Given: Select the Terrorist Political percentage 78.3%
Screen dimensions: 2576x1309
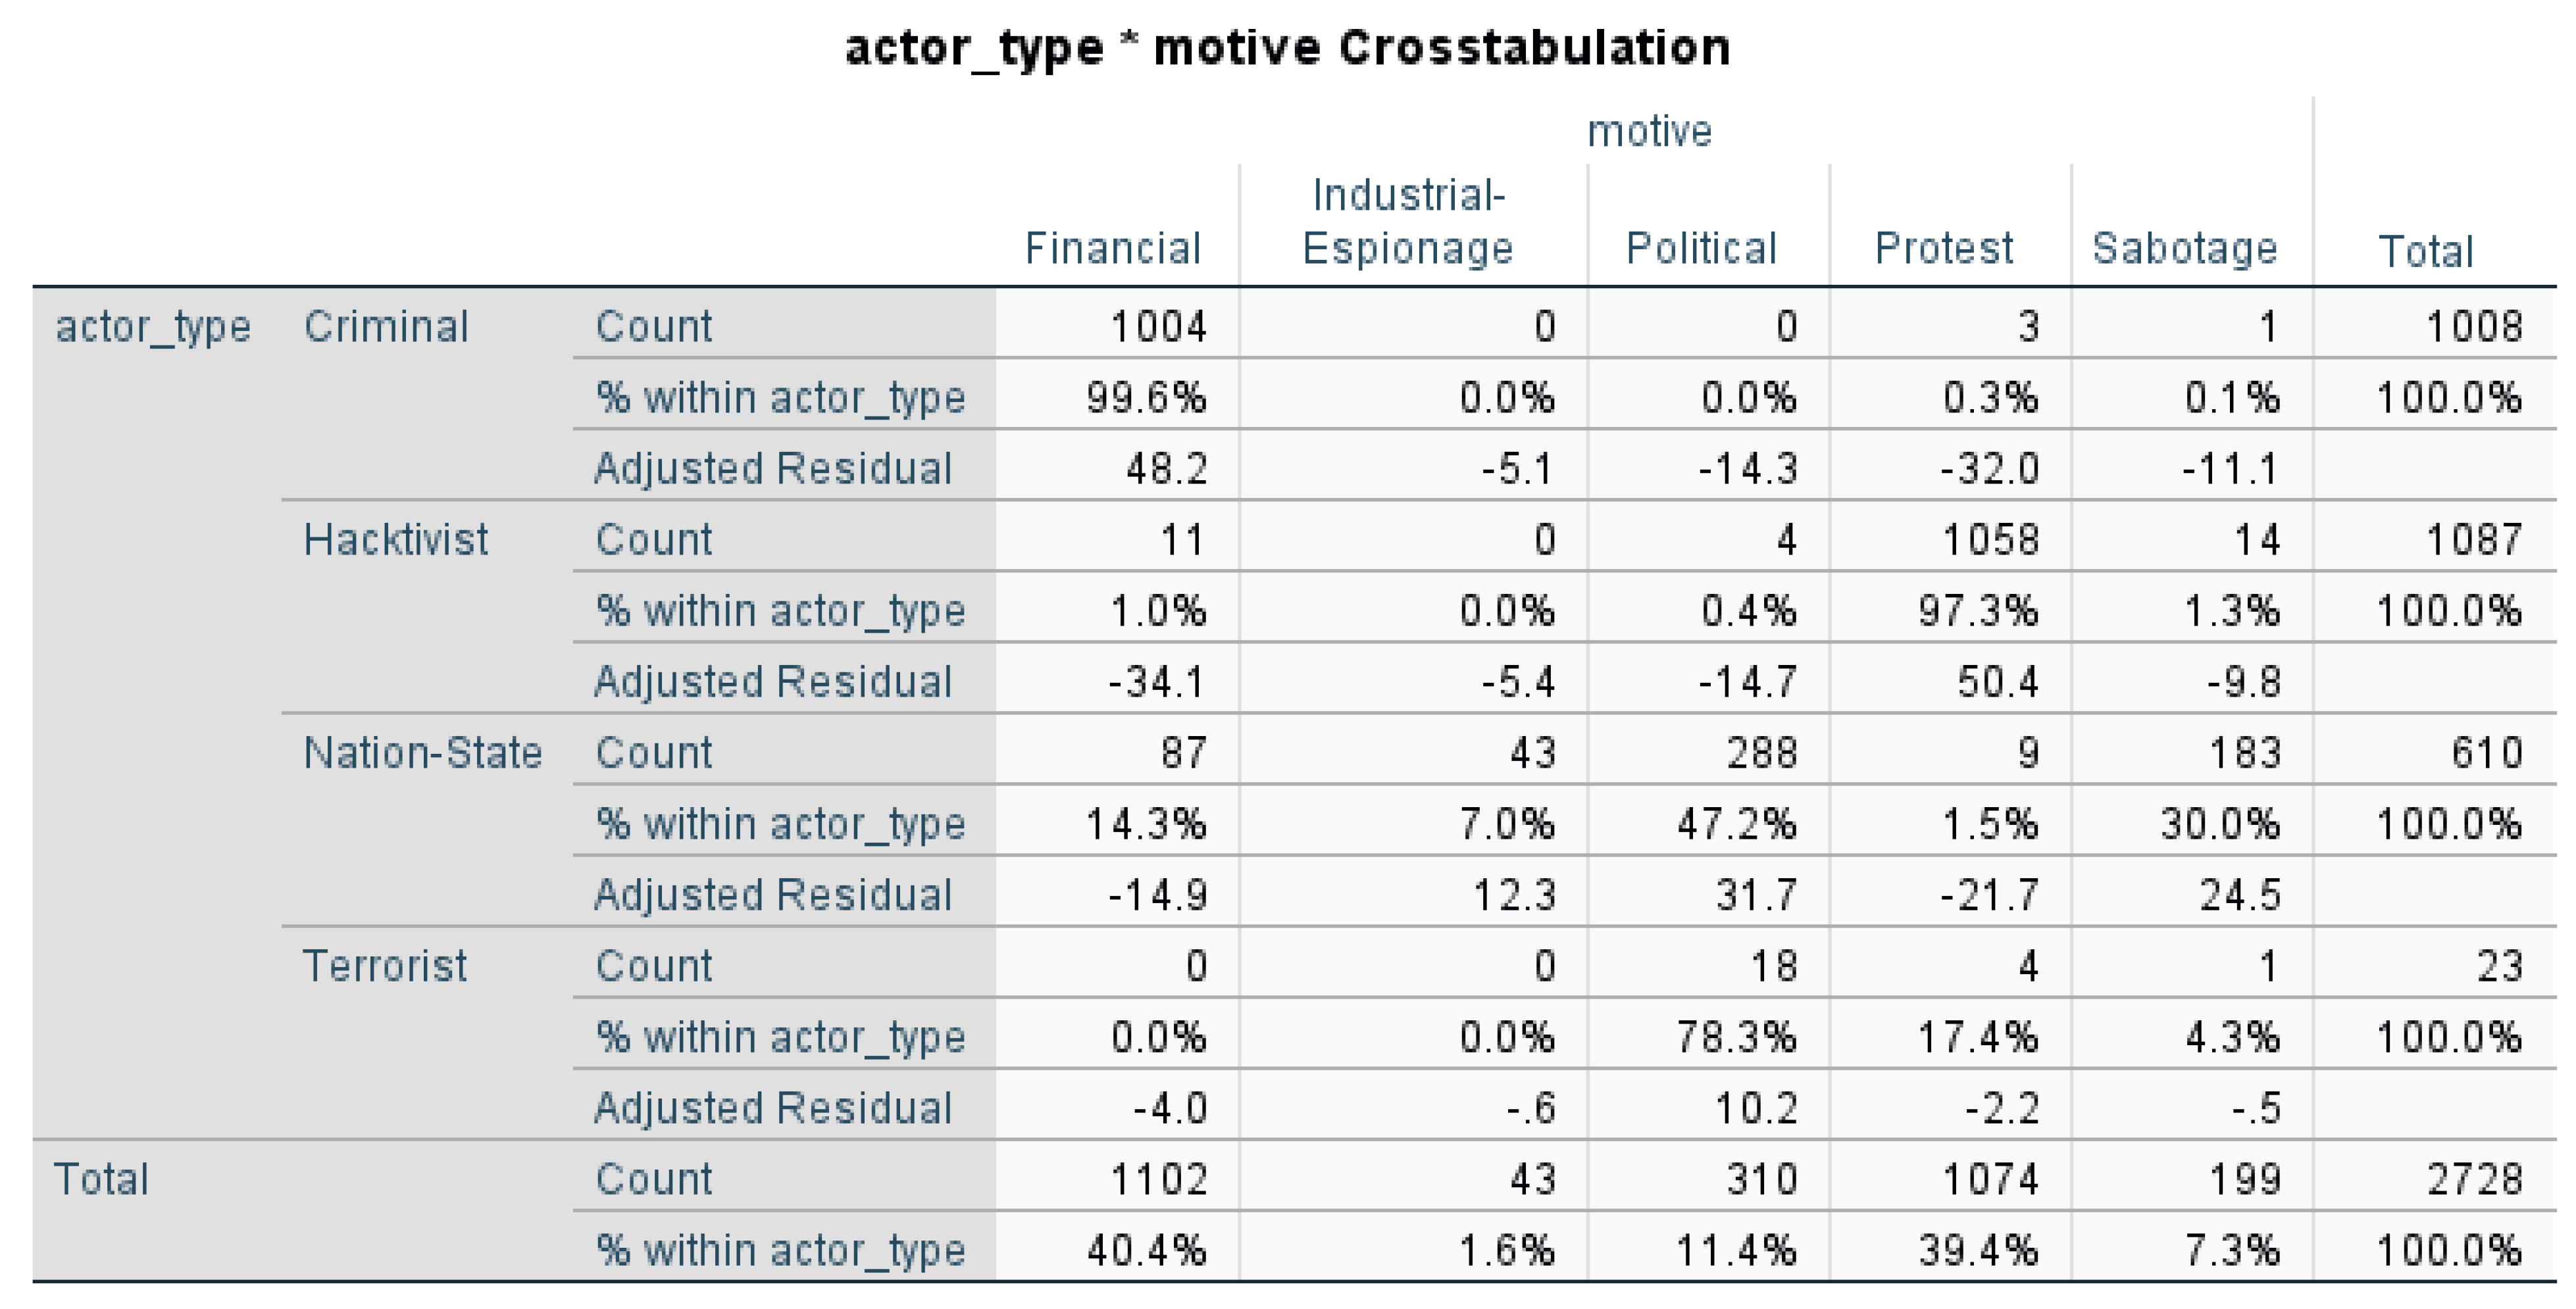Looking at the screenshot, I should point(1736,1037).
